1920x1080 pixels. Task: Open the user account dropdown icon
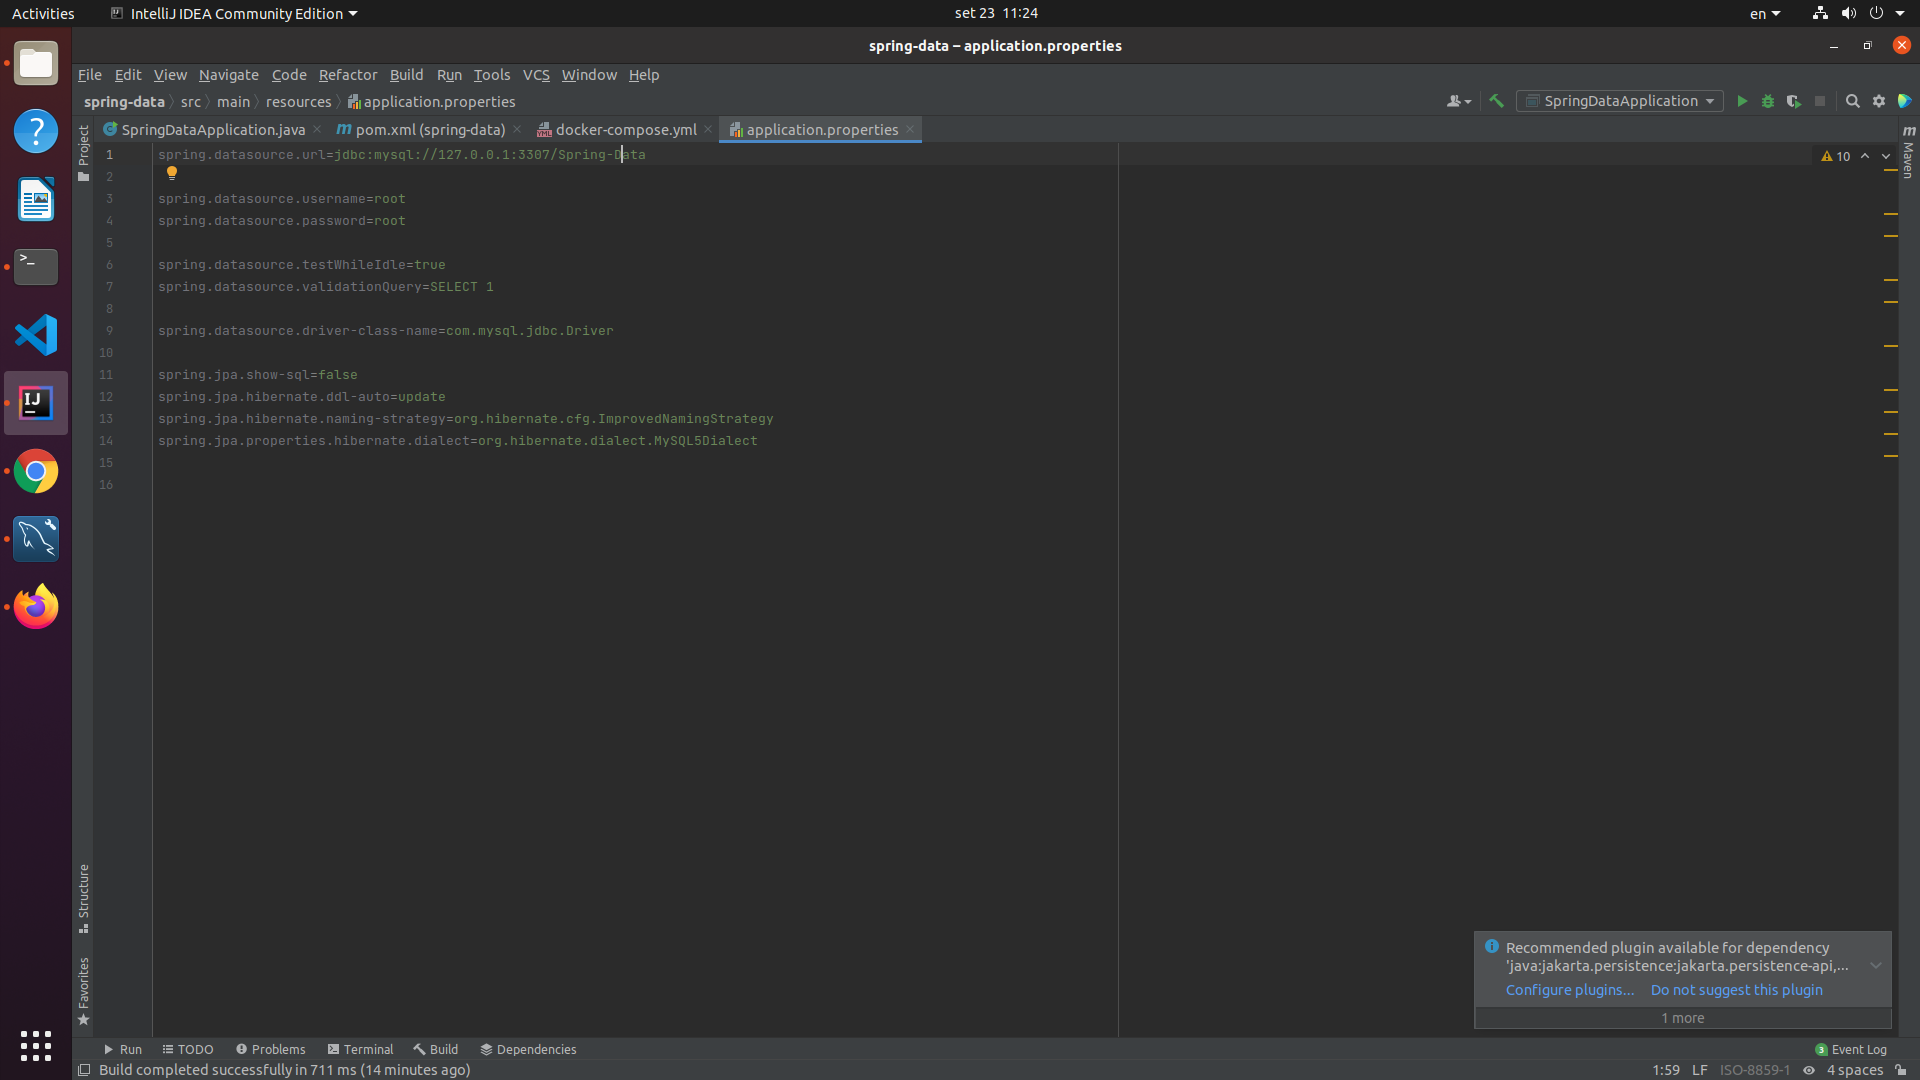1459,101
